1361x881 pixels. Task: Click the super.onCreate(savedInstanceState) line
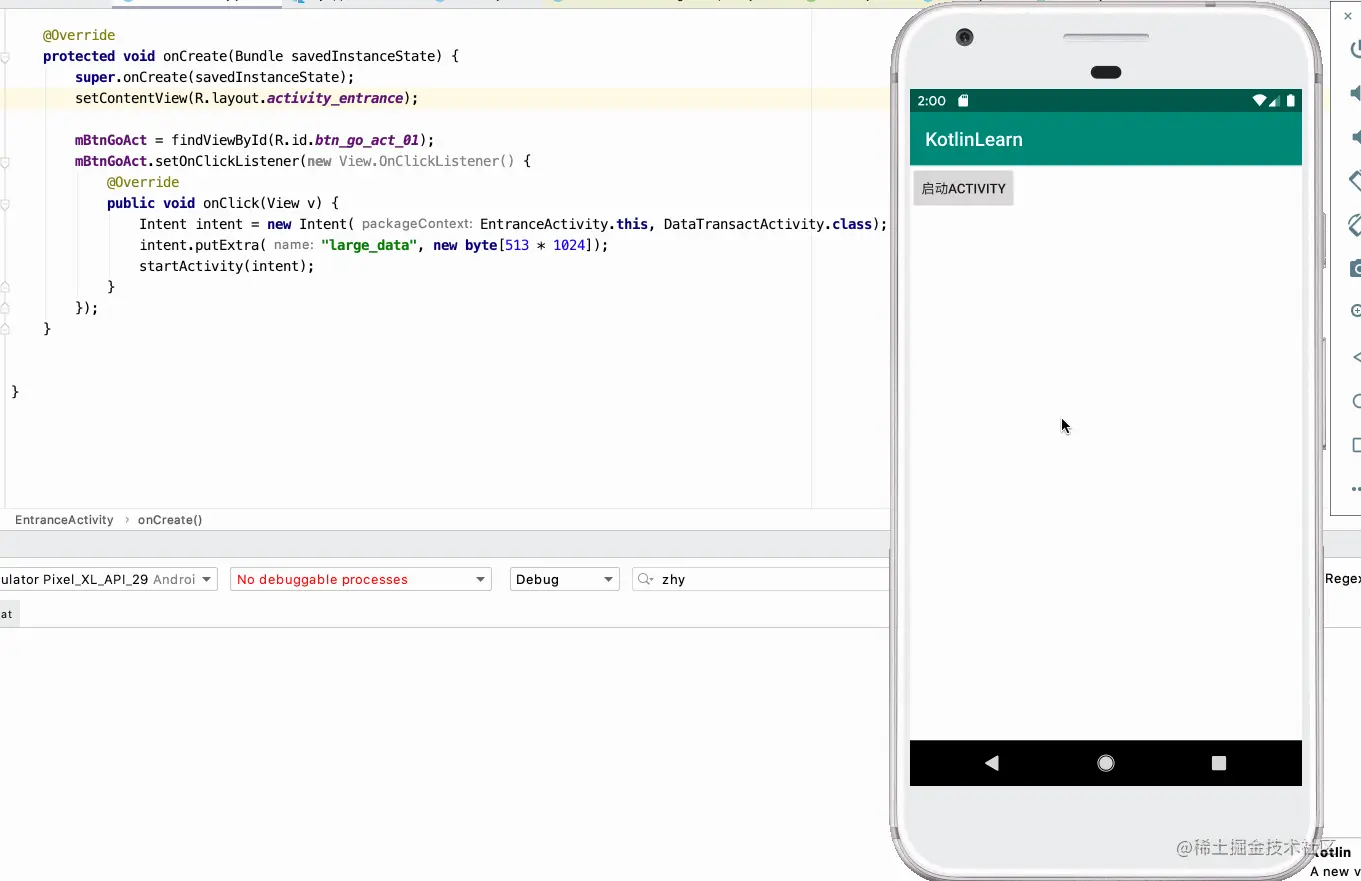tap(215, 77)
